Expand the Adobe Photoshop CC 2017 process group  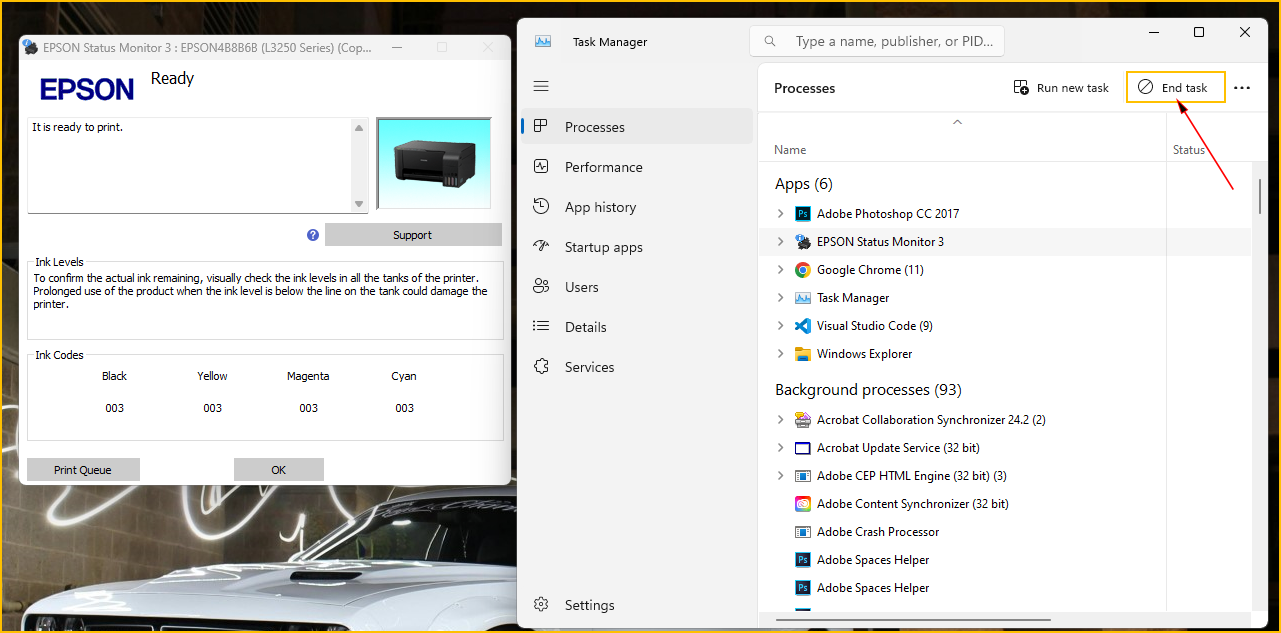click(x=781, y=214)
